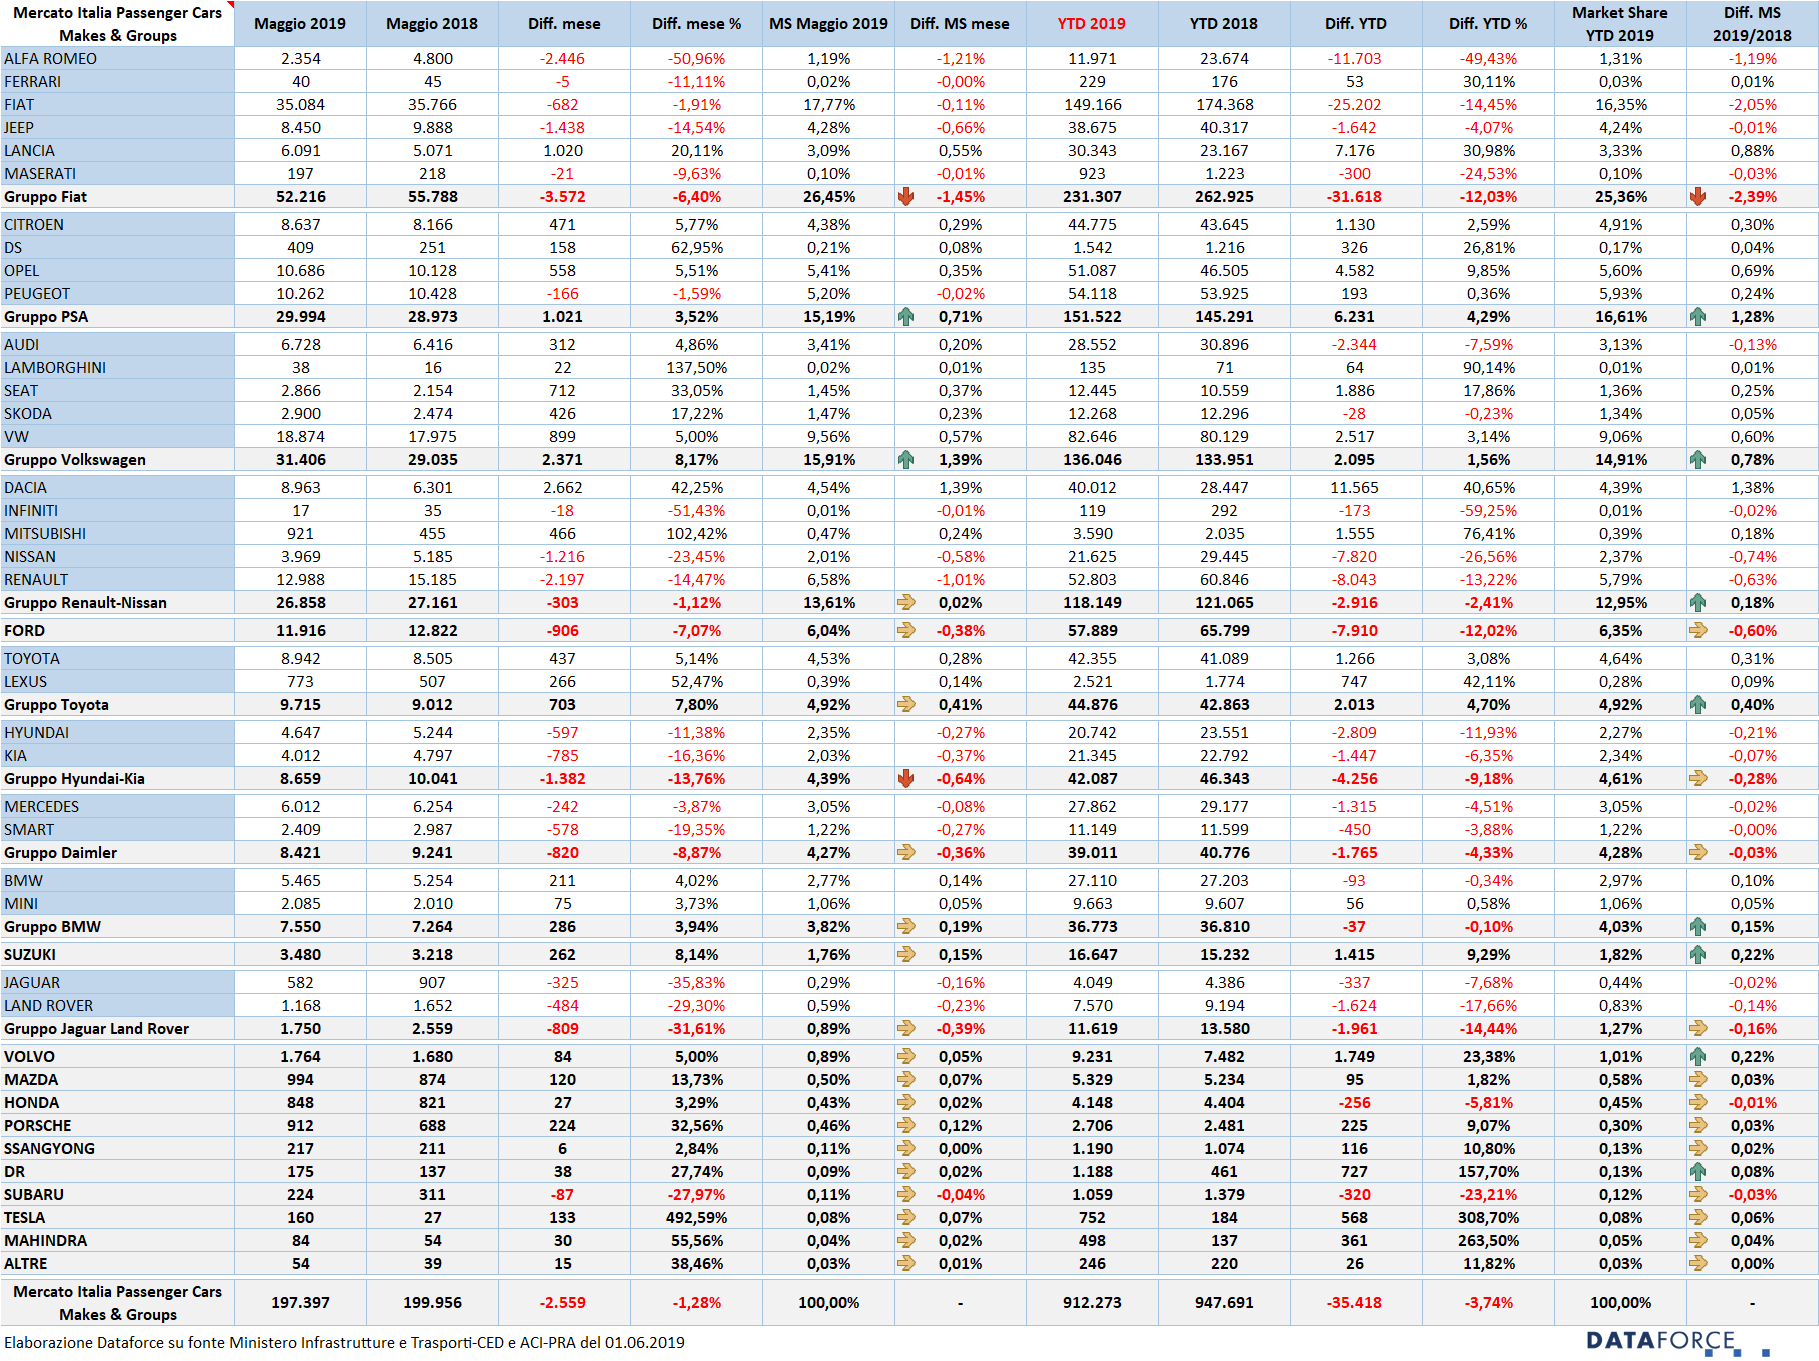The width and height of the screenshot is (1819, 1361).
Task: Click the total YTD 2018 value 947.691
Action: pyautogui.click(x=1224, y=1303)
